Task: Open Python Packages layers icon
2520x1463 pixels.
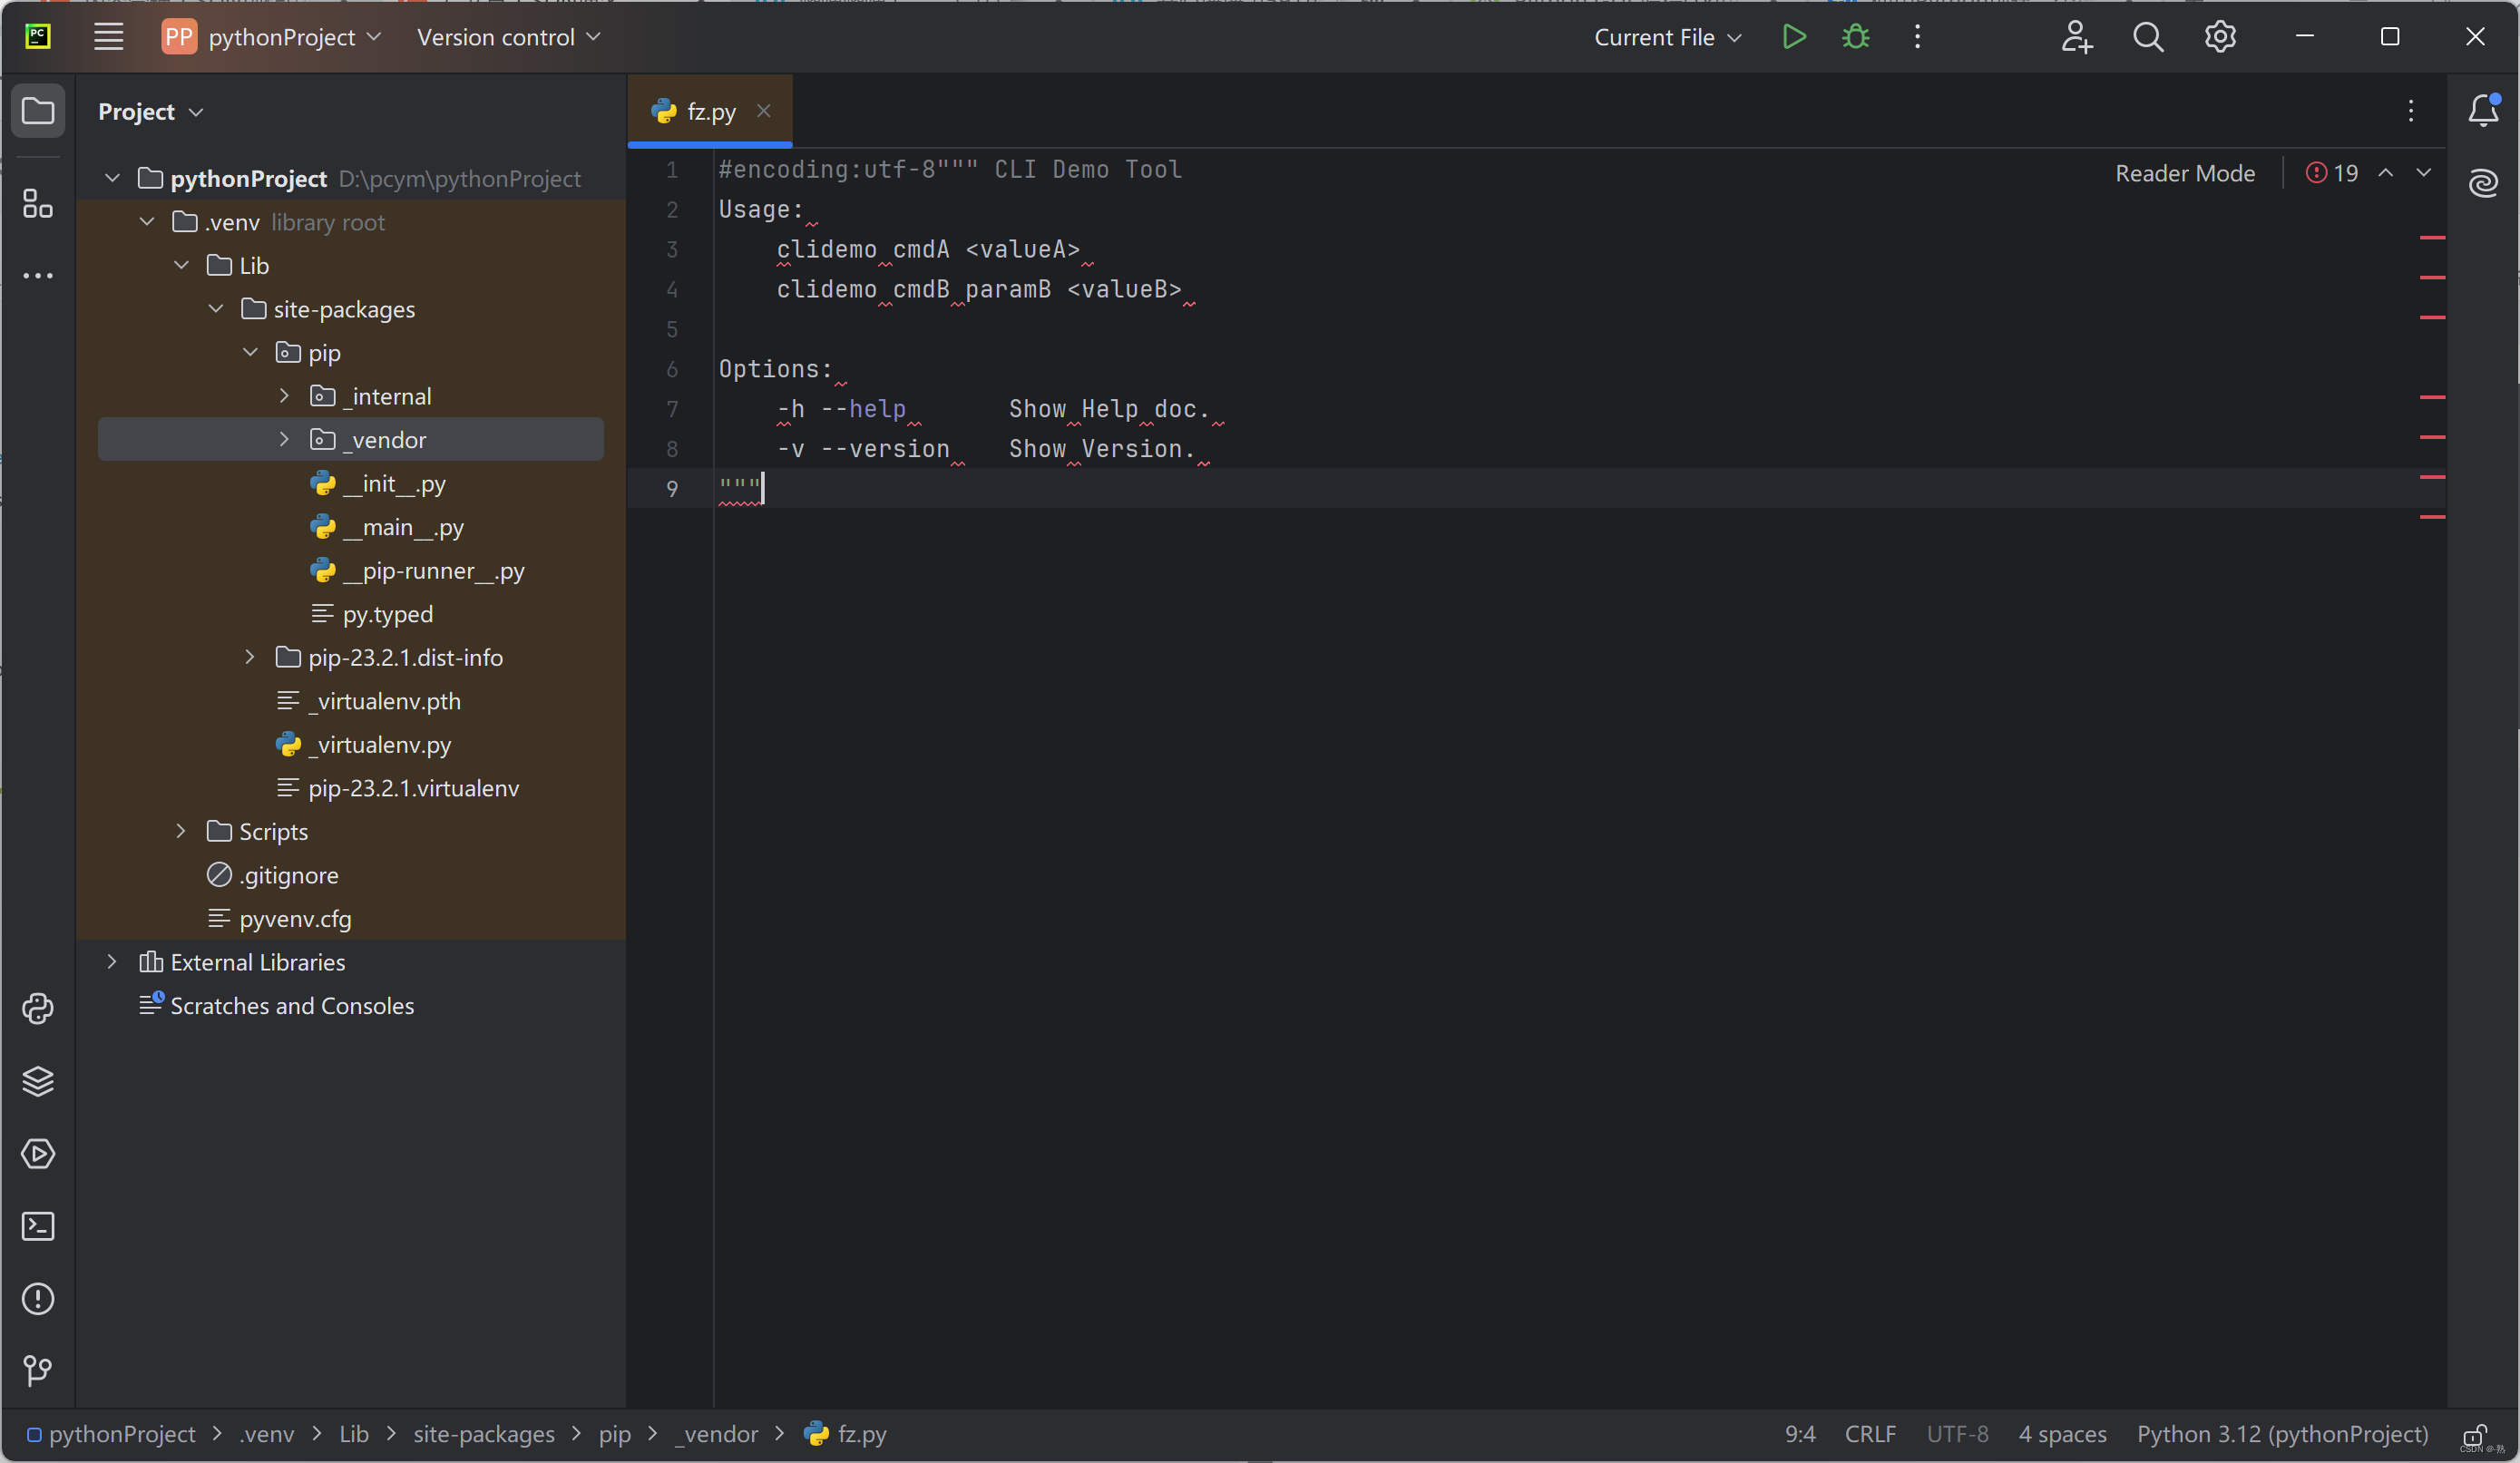Action: point(38,1081)
